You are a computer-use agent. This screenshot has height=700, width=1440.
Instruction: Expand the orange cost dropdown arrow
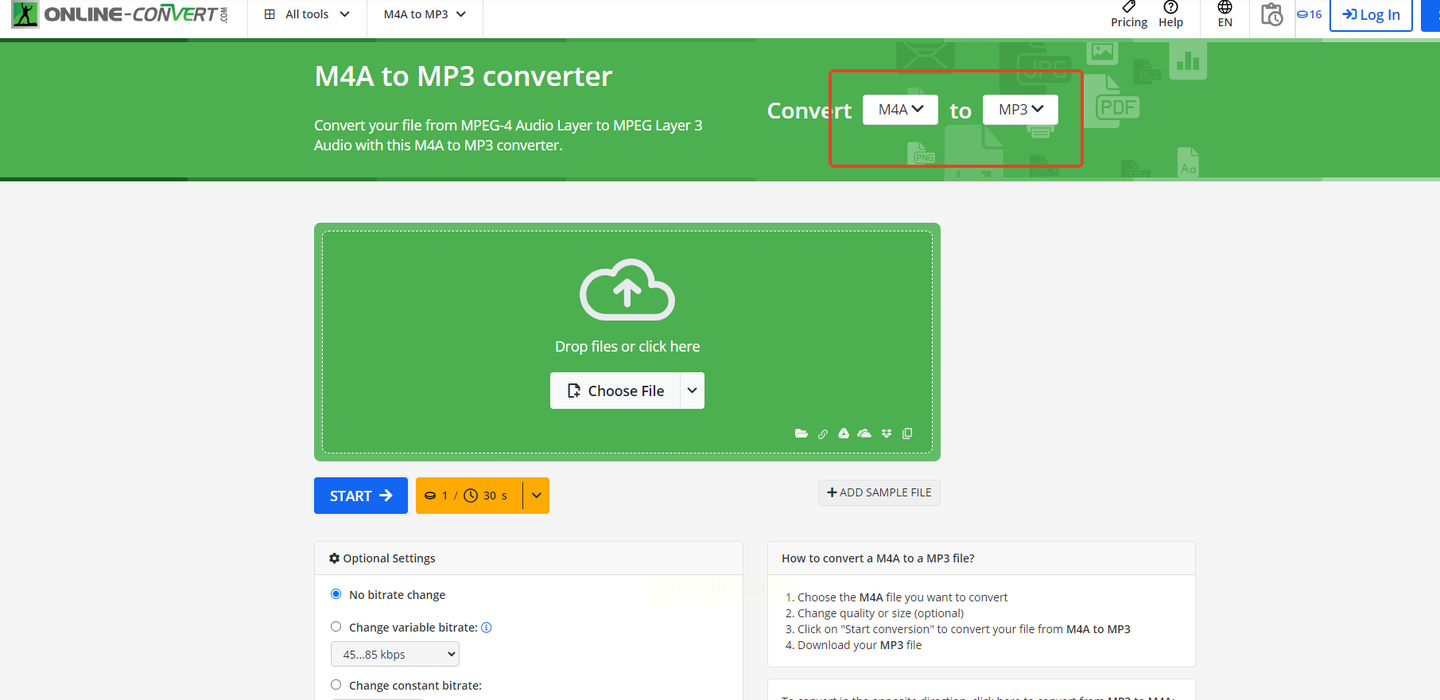click(x=537, y=496)
